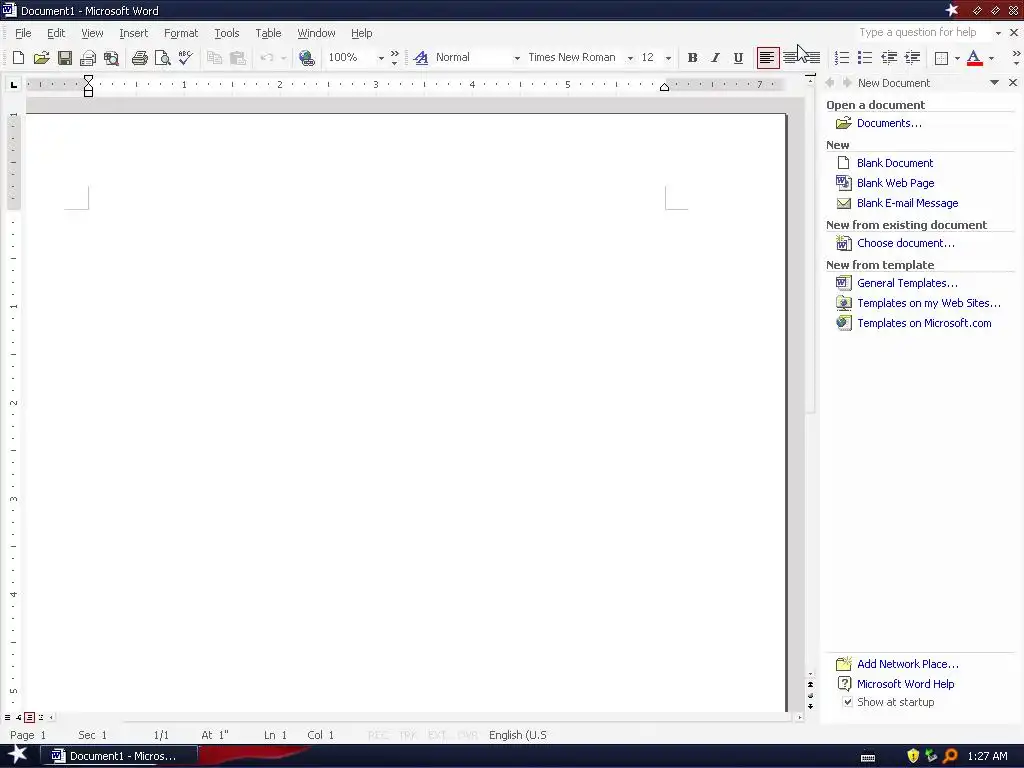The height and width of the screenshot is (768, 1024).
Task: Open the Table menu
Action: click(268, 33)
